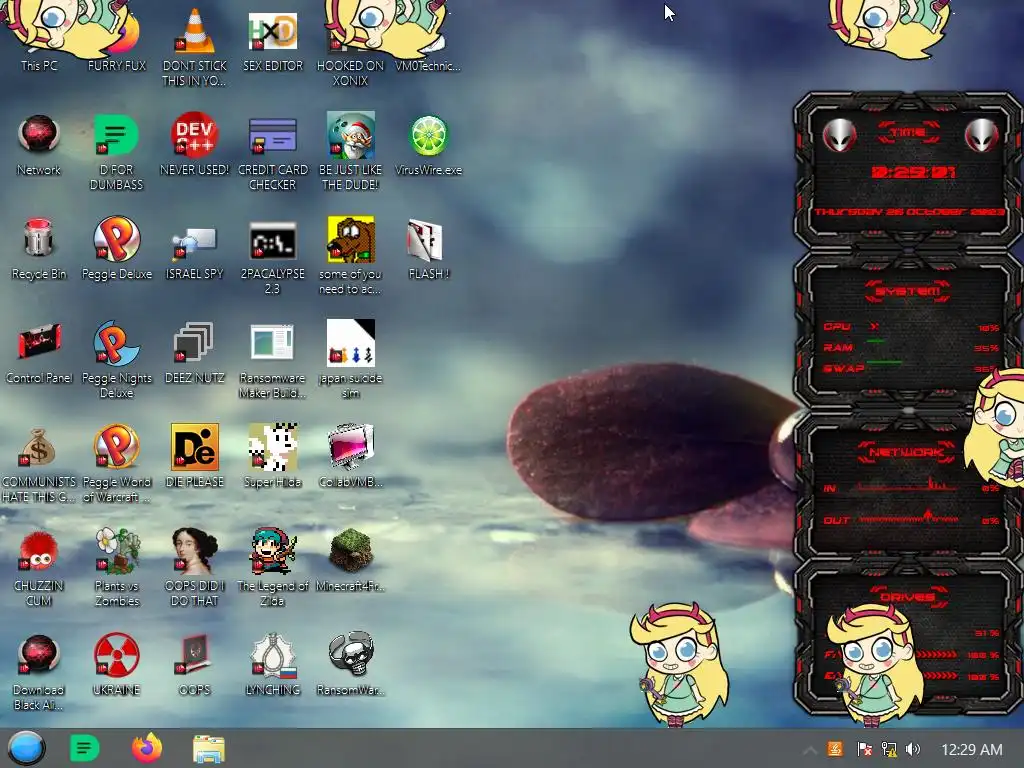Click the network IN graph line
Screen dimensions: 1024x768
pos(908,485)
